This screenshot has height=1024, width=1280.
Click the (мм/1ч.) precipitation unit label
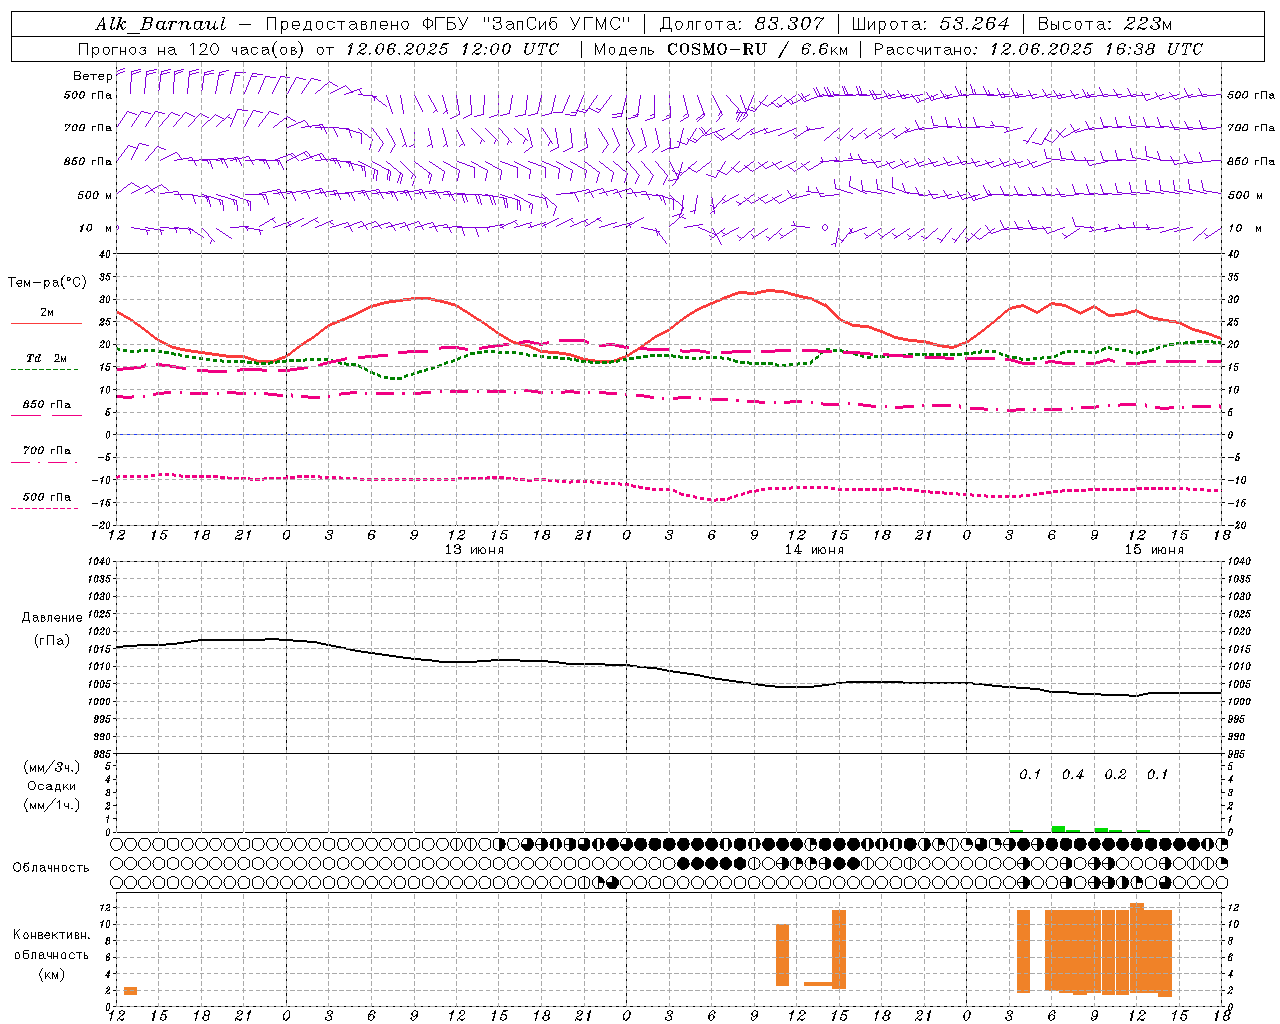pyautogui.click(x=52, y=805)
